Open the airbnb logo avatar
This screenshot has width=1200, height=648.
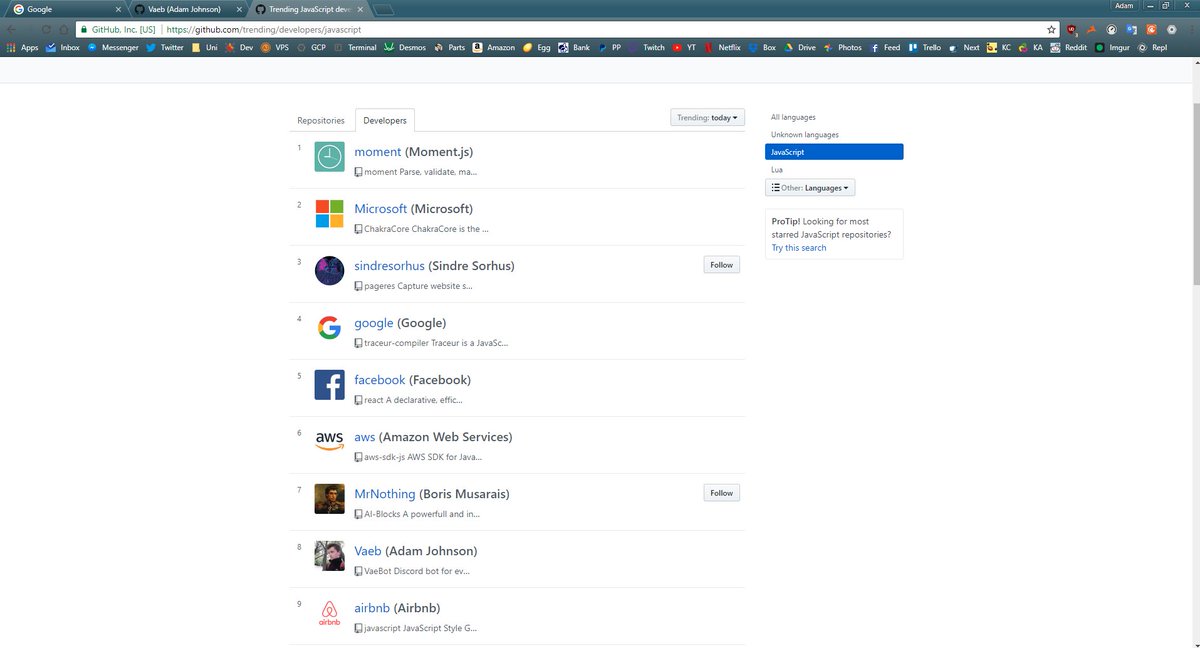point(329,613)
